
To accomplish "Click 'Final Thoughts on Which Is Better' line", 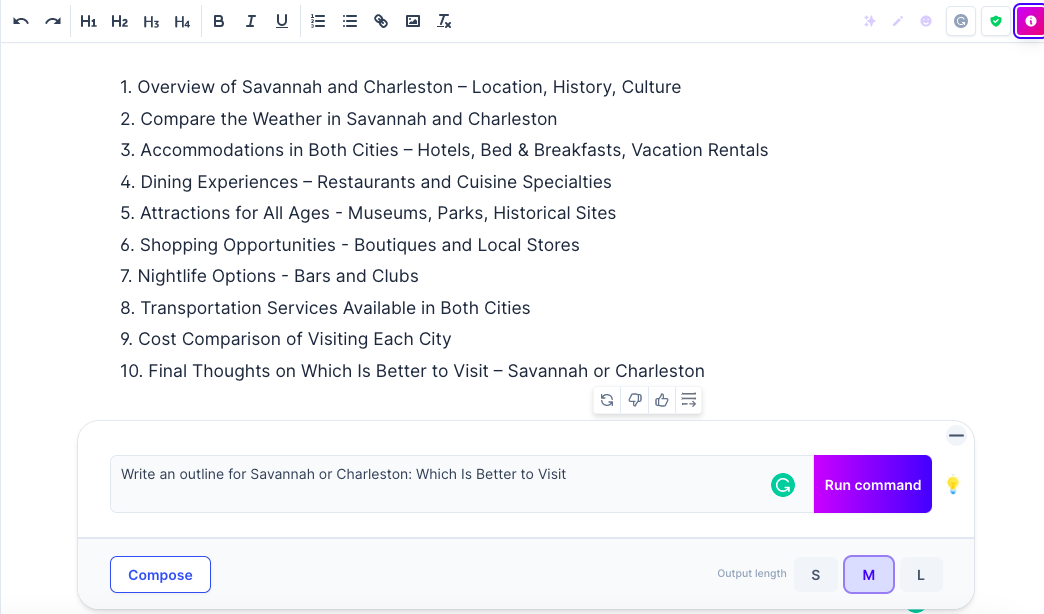I will (412, 371).
